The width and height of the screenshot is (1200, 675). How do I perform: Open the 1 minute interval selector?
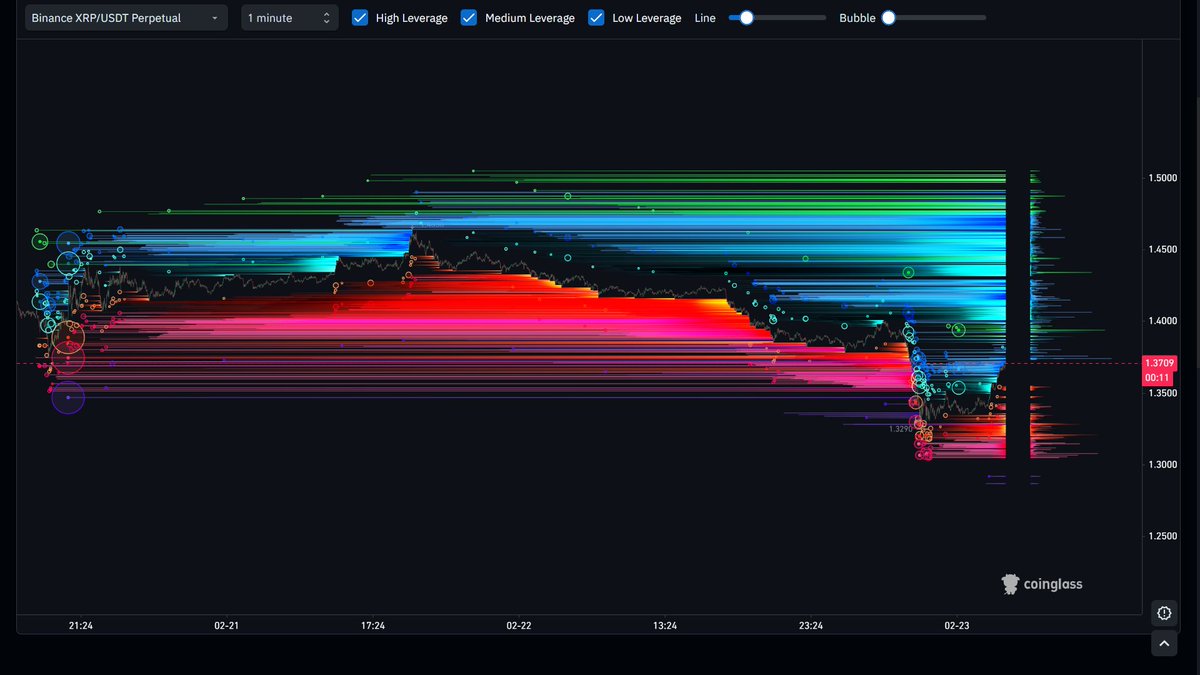tap(290, 18)
